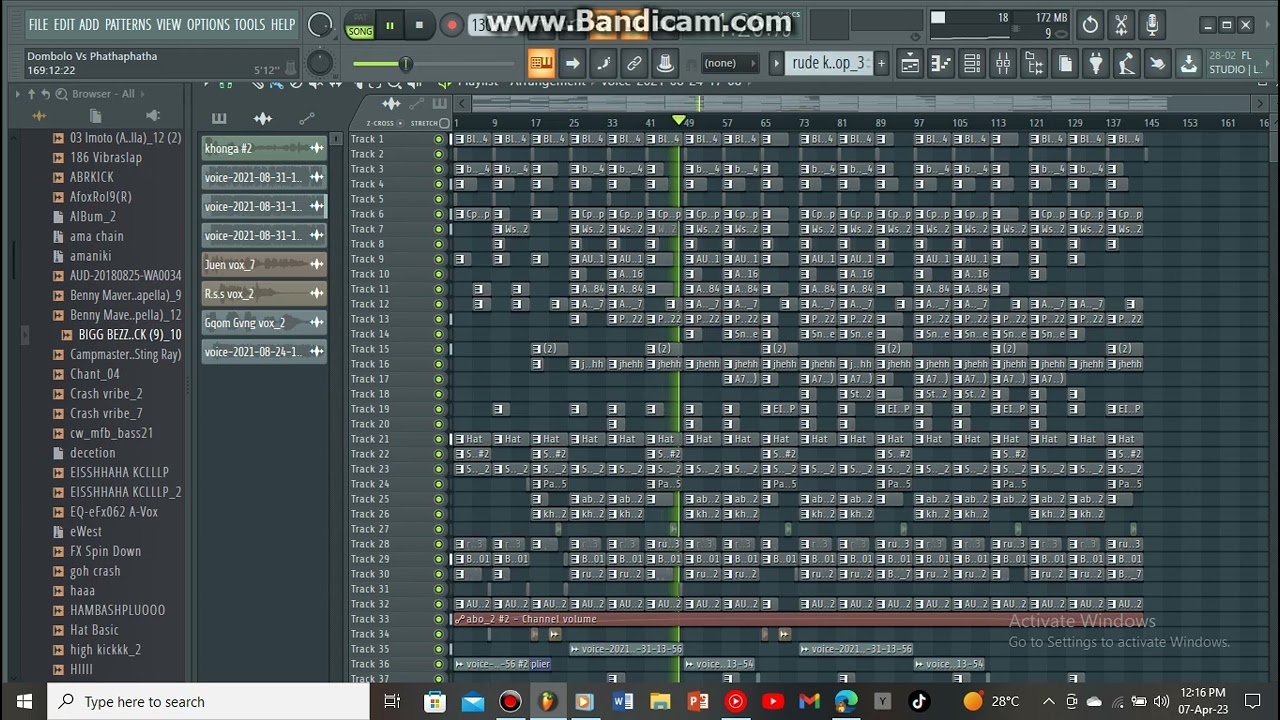This screenshot has width=1280, height=720.
Task: Open the TOOLS menu
Action: [250, 24]
